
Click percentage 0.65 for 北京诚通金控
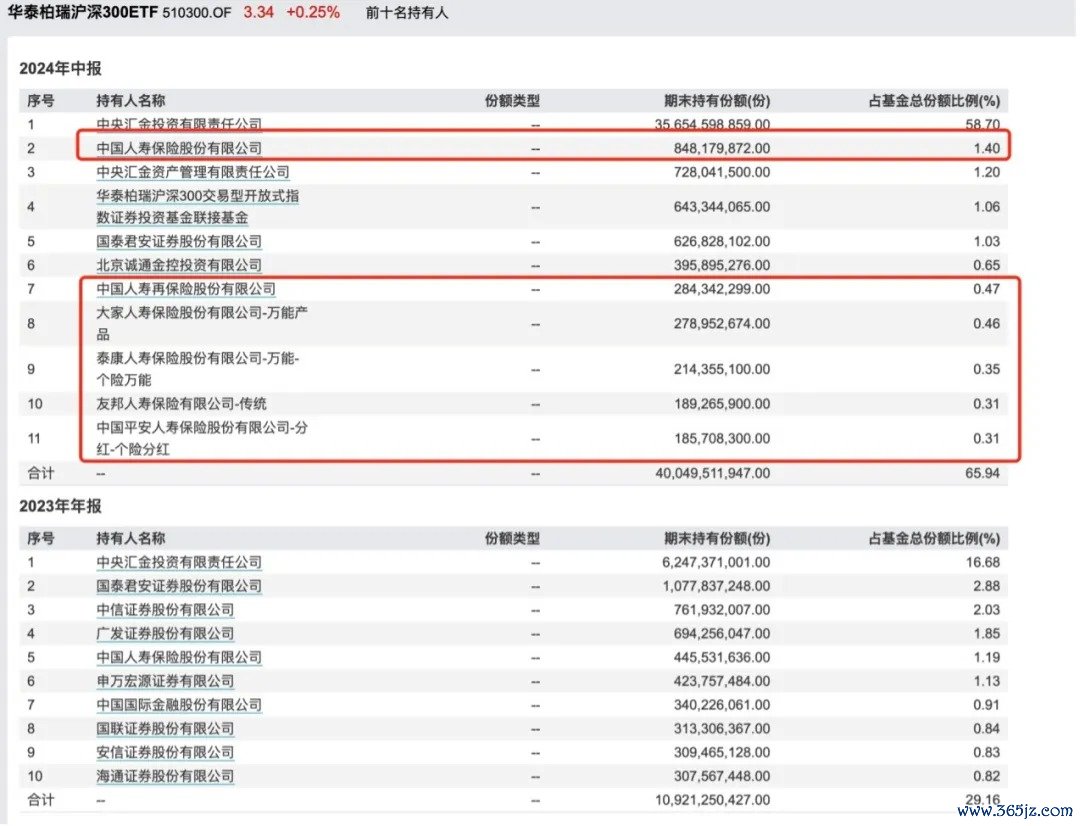pos(987,265)
